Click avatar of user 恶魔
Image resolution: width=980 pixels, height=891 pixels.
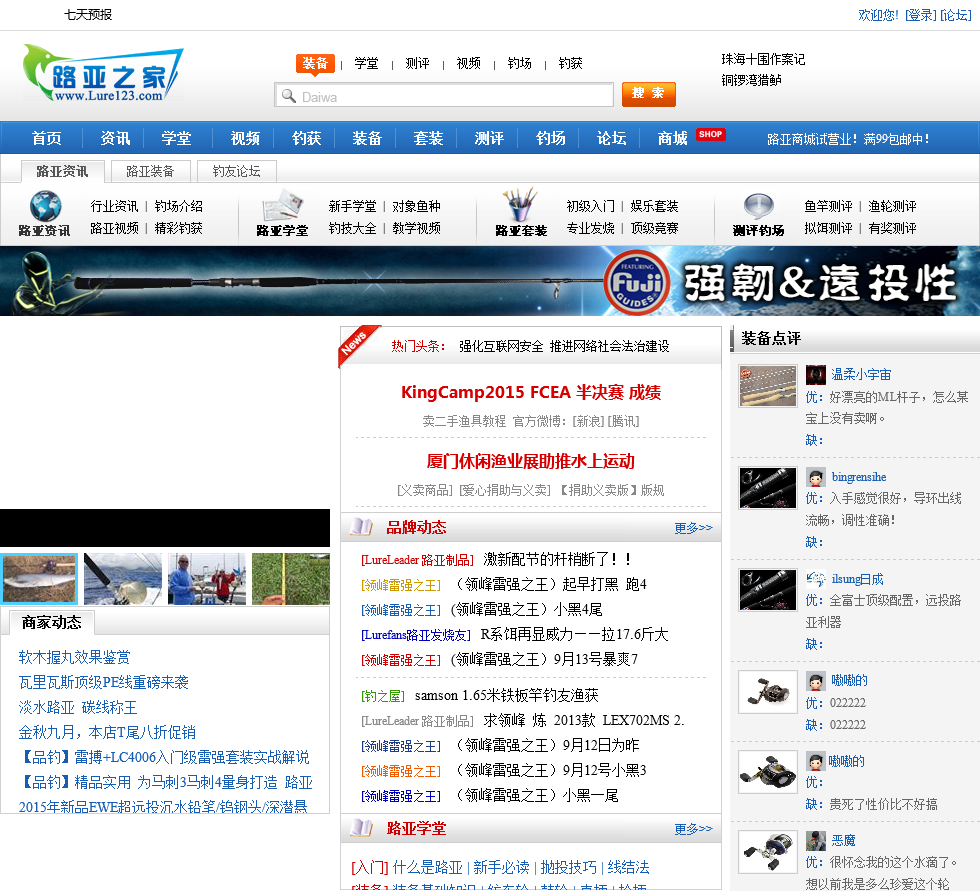(816, 840)
